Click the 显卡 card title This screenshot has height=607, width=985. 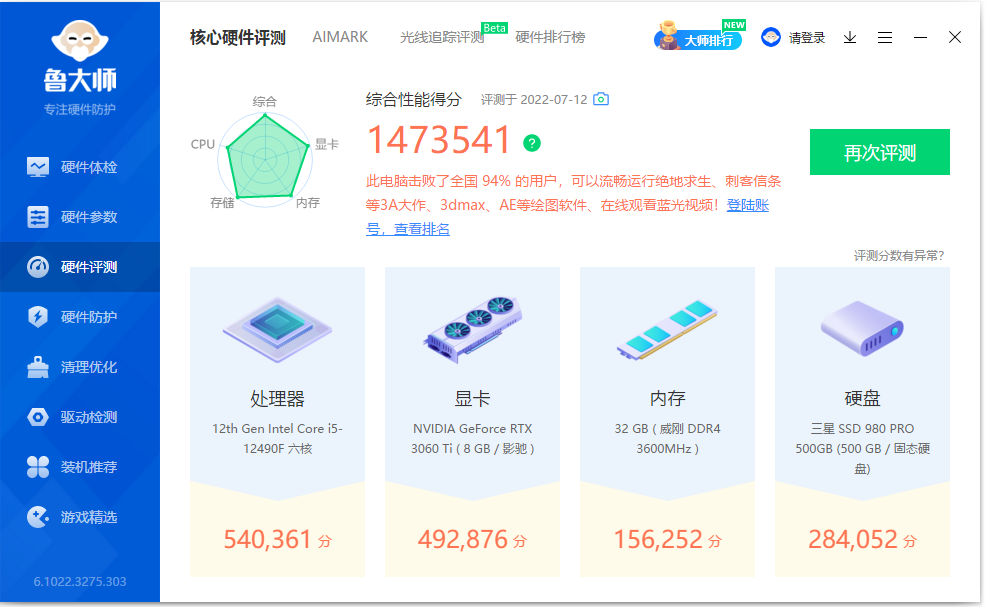pyautogui.click(x=472, y=398)
